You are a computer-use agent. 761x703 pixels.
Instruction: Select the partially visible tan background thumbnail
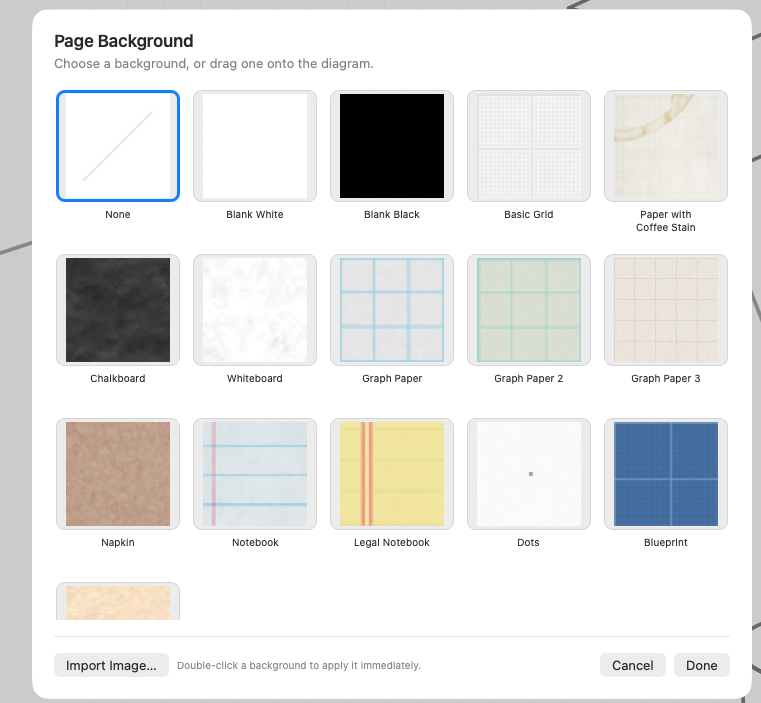tap(118, 601)
